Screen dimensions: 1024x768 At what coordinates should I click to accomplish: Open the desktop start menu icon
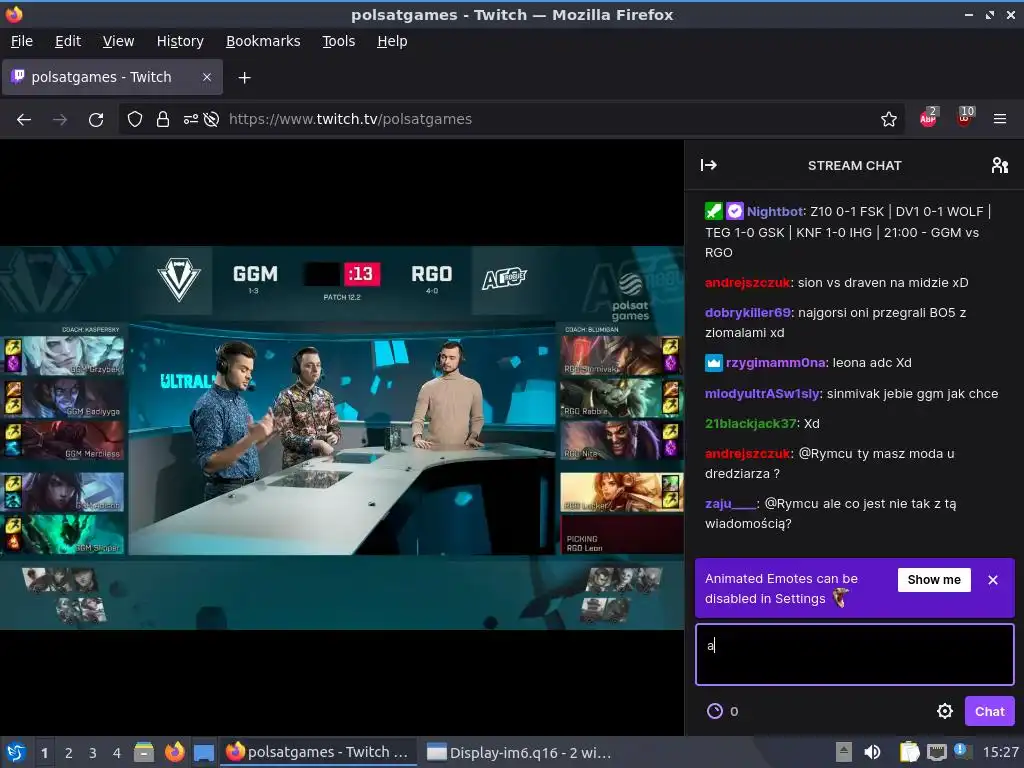(16, 752)
